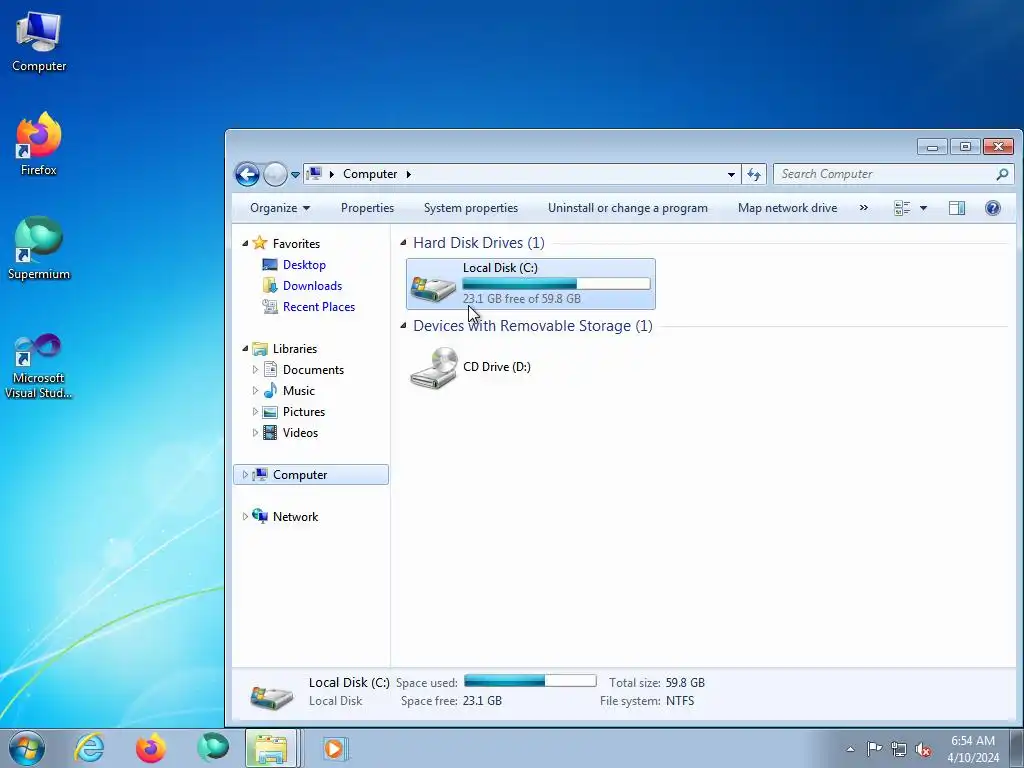Click the computer icon in address bar
The height and width of the screenshot is (768, 1024).
315,174
